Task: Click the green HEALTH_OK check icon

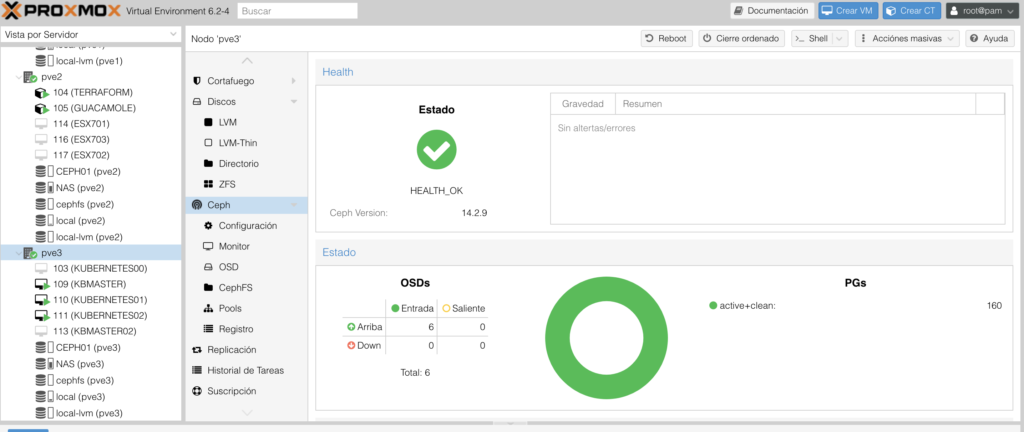Action: 436,149
